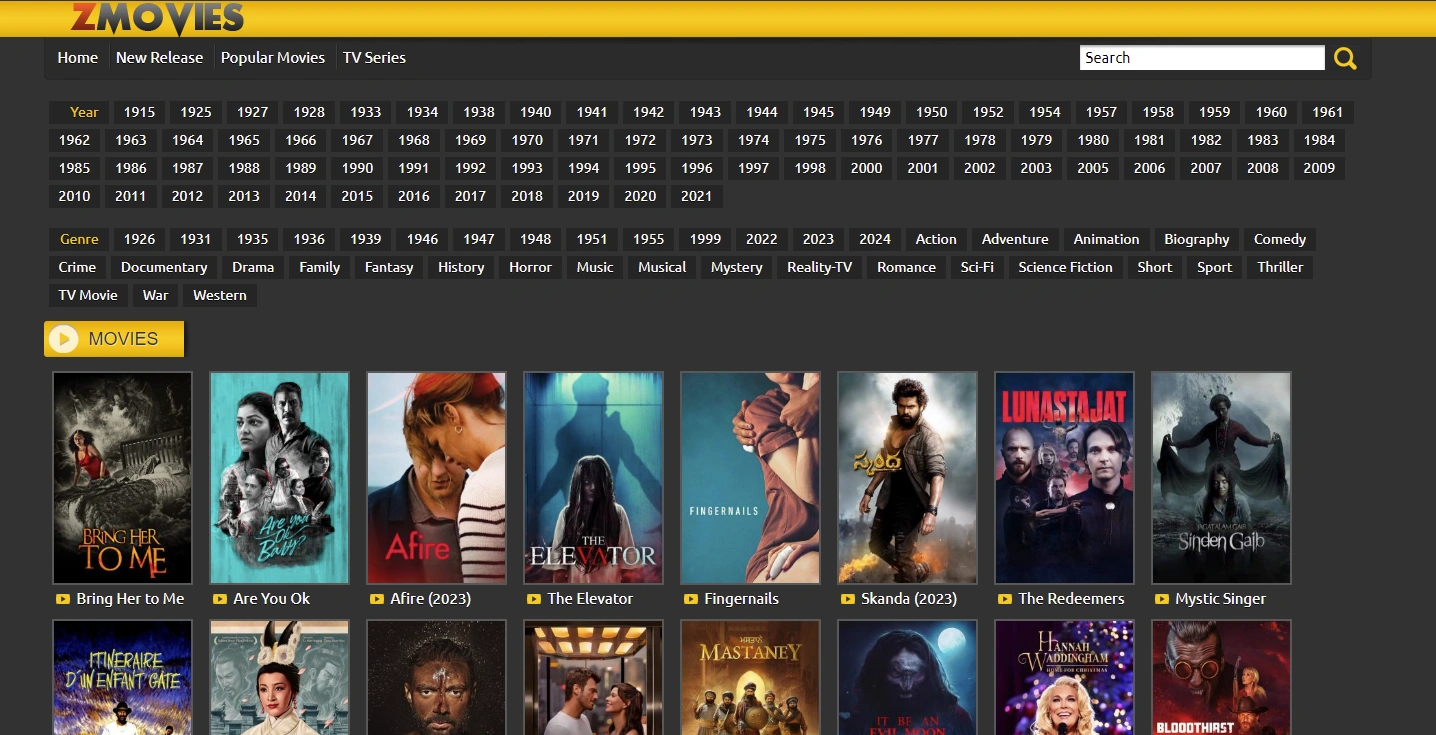This screenshot has height=735, width=1436.
Task: Navigate to TV Series
Action: tap(374, 58)
